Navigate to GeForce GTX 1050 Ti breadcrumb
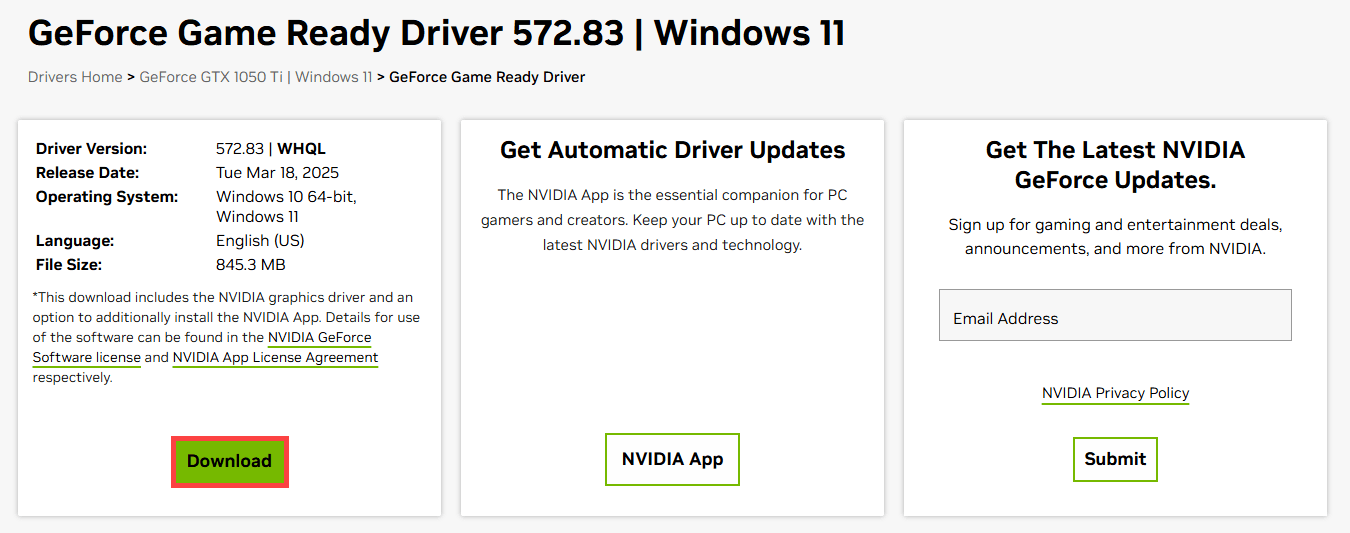This screenshot has height=533, width=1350. click(x=211, y=77)
